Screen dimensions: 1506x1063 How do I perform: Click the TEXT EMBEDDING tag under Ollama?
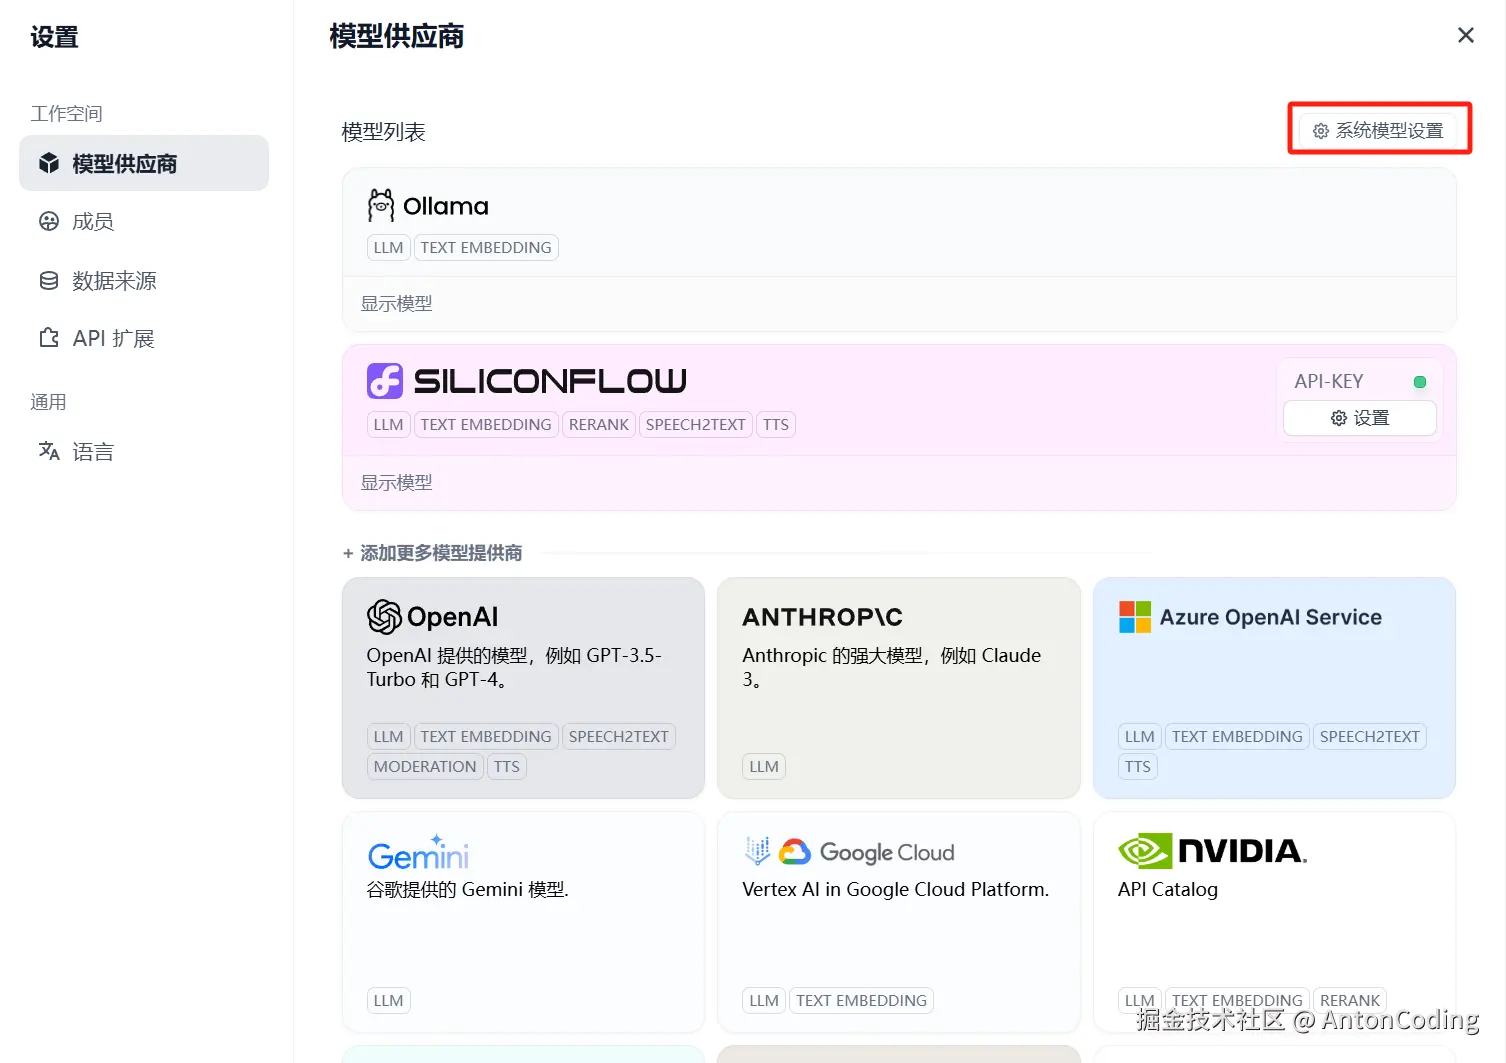pyautogui.click(x=486, y=247)
